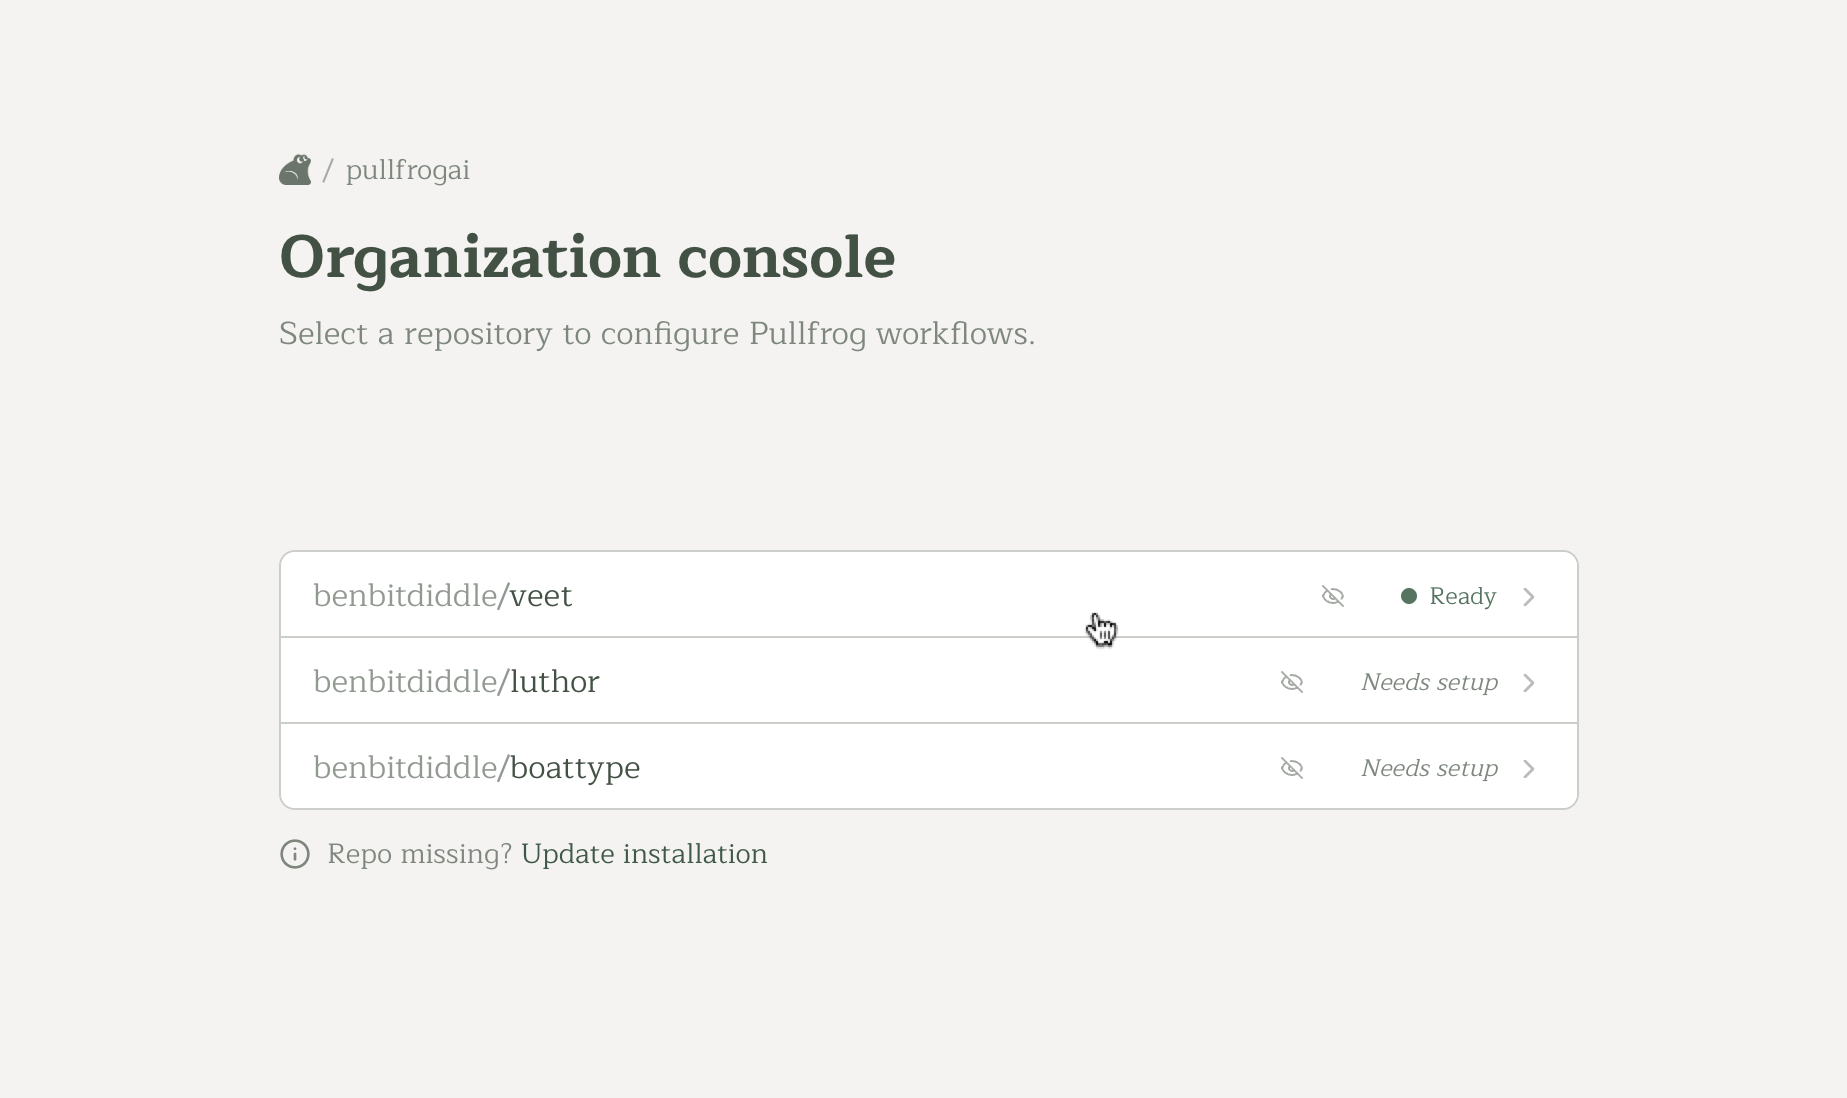1847x1098 pixels.
Task: Click the Update installation link
Action: tap(643, 854)
